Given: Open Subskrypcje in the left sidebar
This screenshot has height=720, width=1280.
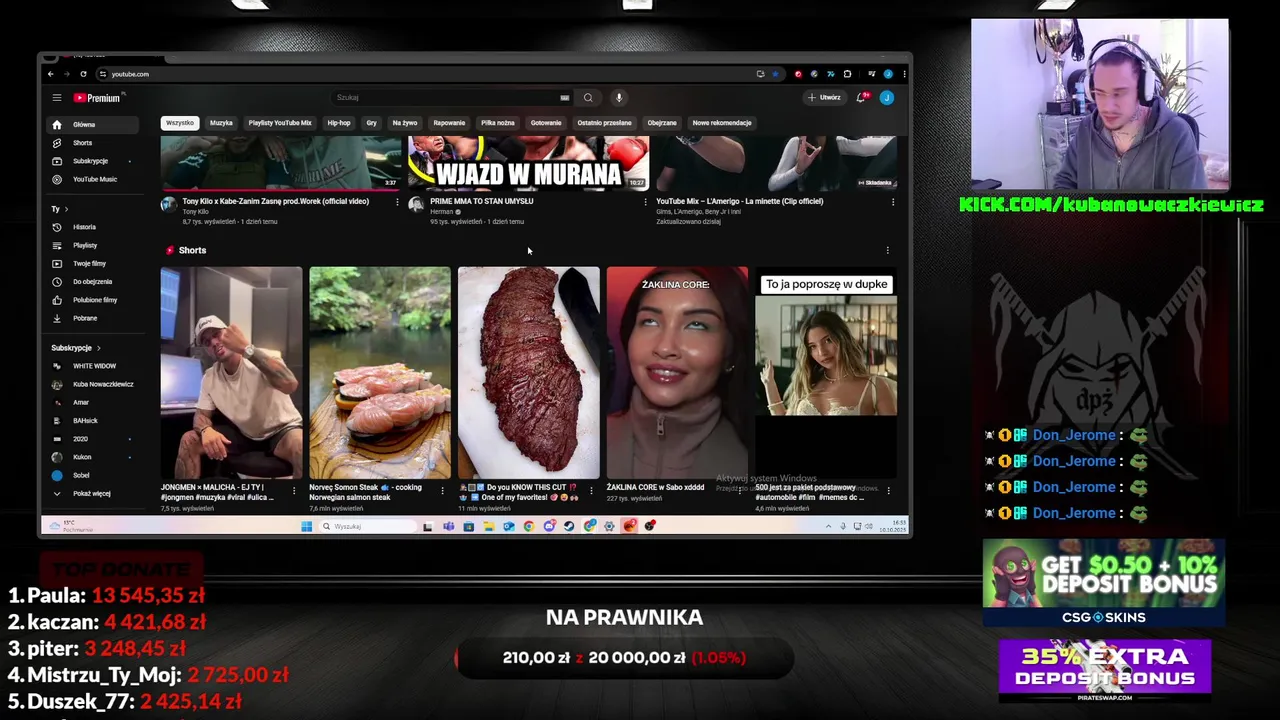Looking at the screenshot, I should (x=92, y=161).
